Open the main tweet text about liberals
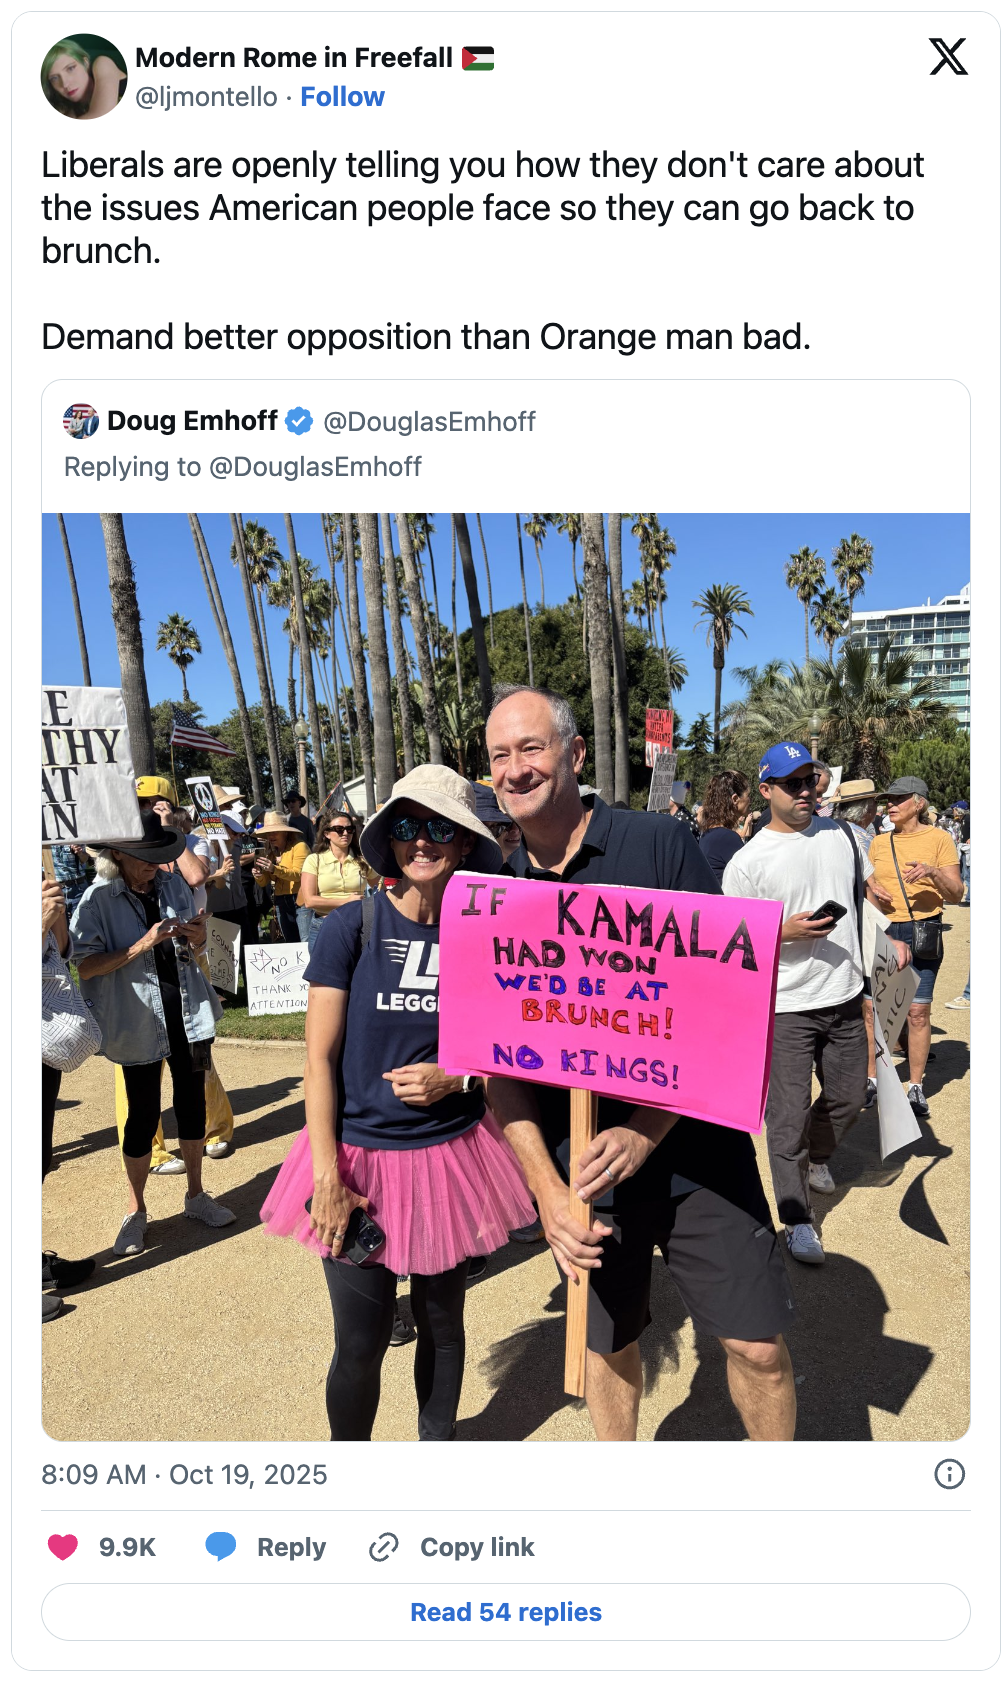Viewport: 1006px width, 1684px height. coord(483,251)
